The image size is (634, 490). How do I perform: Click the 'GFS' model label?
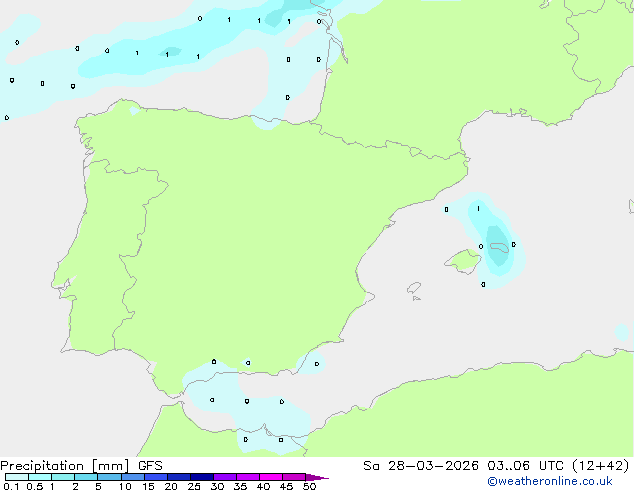150,466
